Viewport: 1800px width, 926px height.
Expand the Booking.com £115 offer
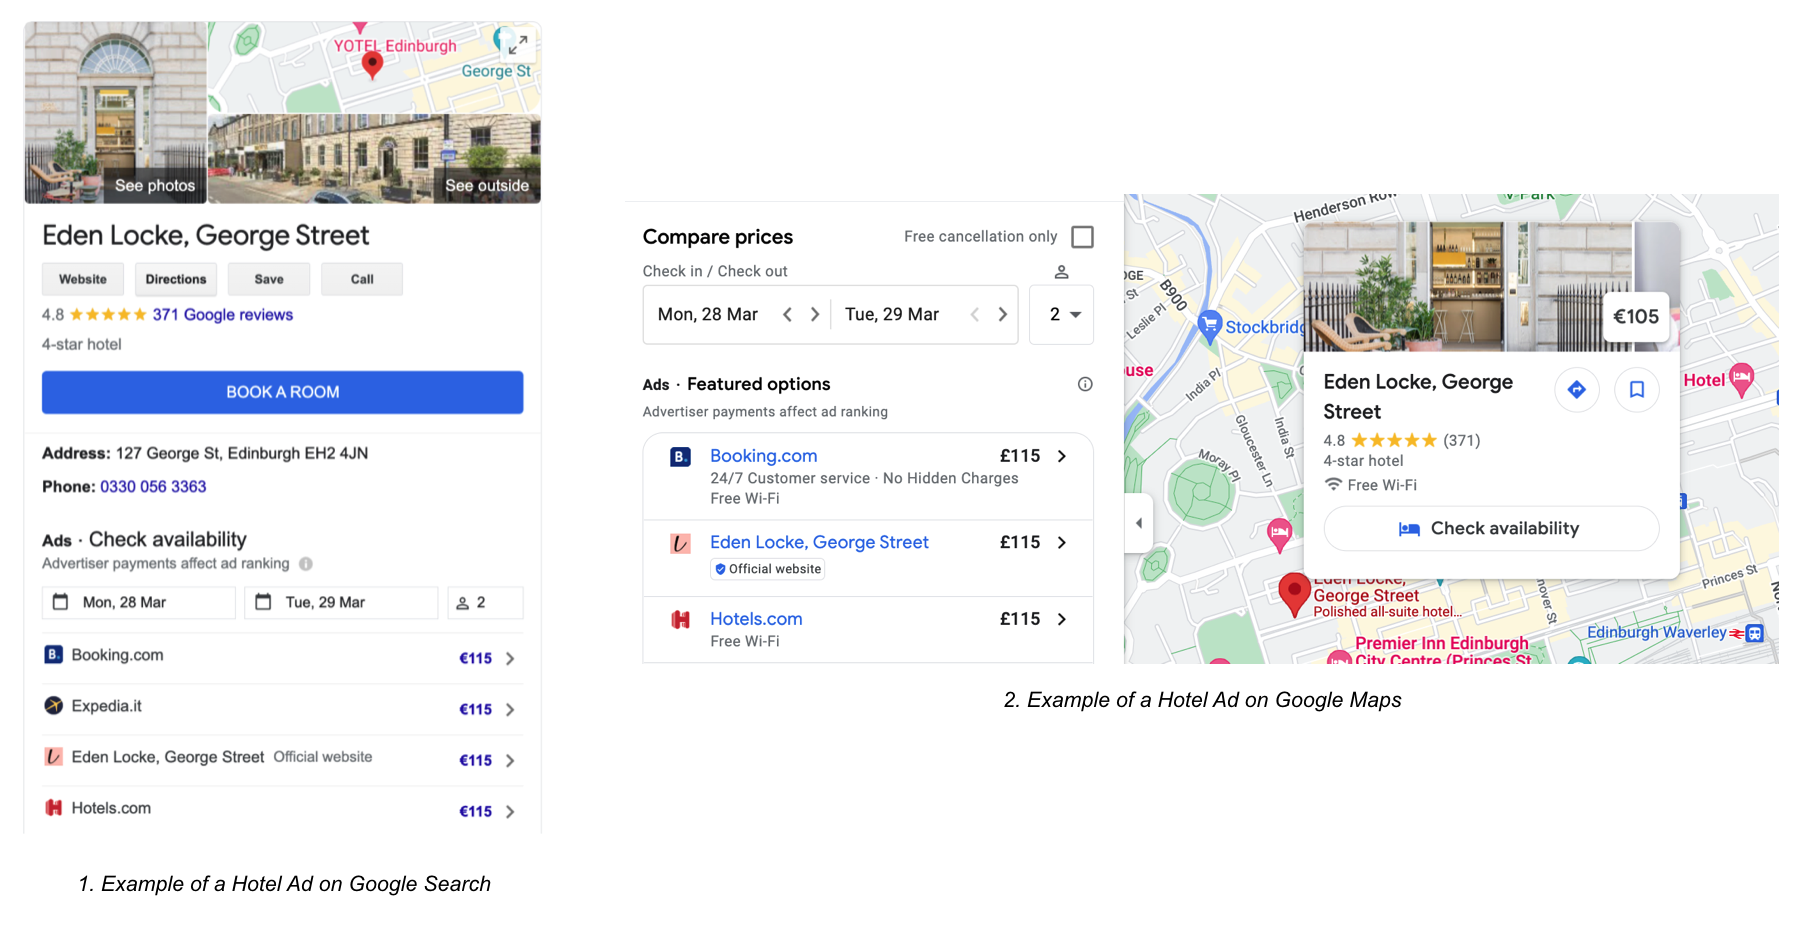click(x=1061, y=456)
